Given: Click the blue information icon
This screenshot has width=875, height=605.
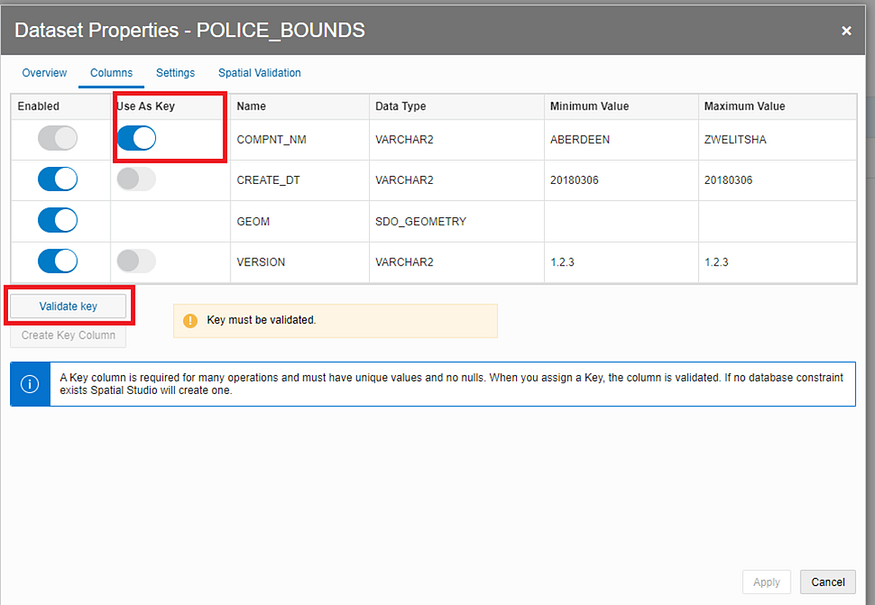Looking at the screenshot, I should [30, 384].
